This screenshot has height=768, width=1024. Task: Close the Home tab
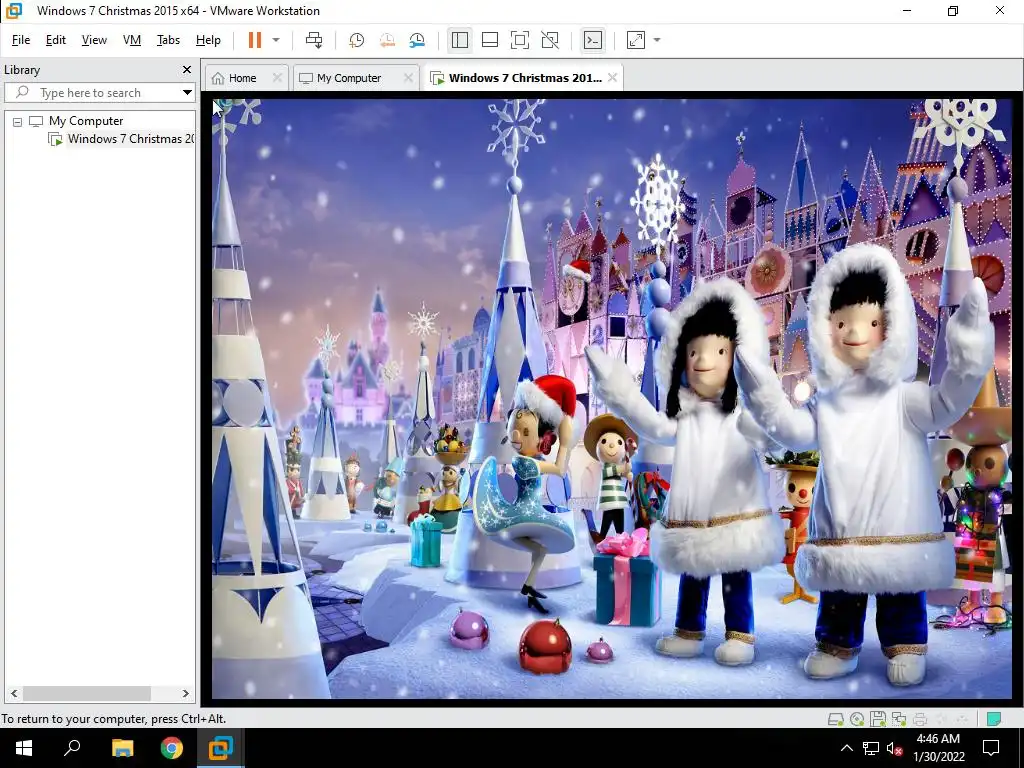(278, 78)
